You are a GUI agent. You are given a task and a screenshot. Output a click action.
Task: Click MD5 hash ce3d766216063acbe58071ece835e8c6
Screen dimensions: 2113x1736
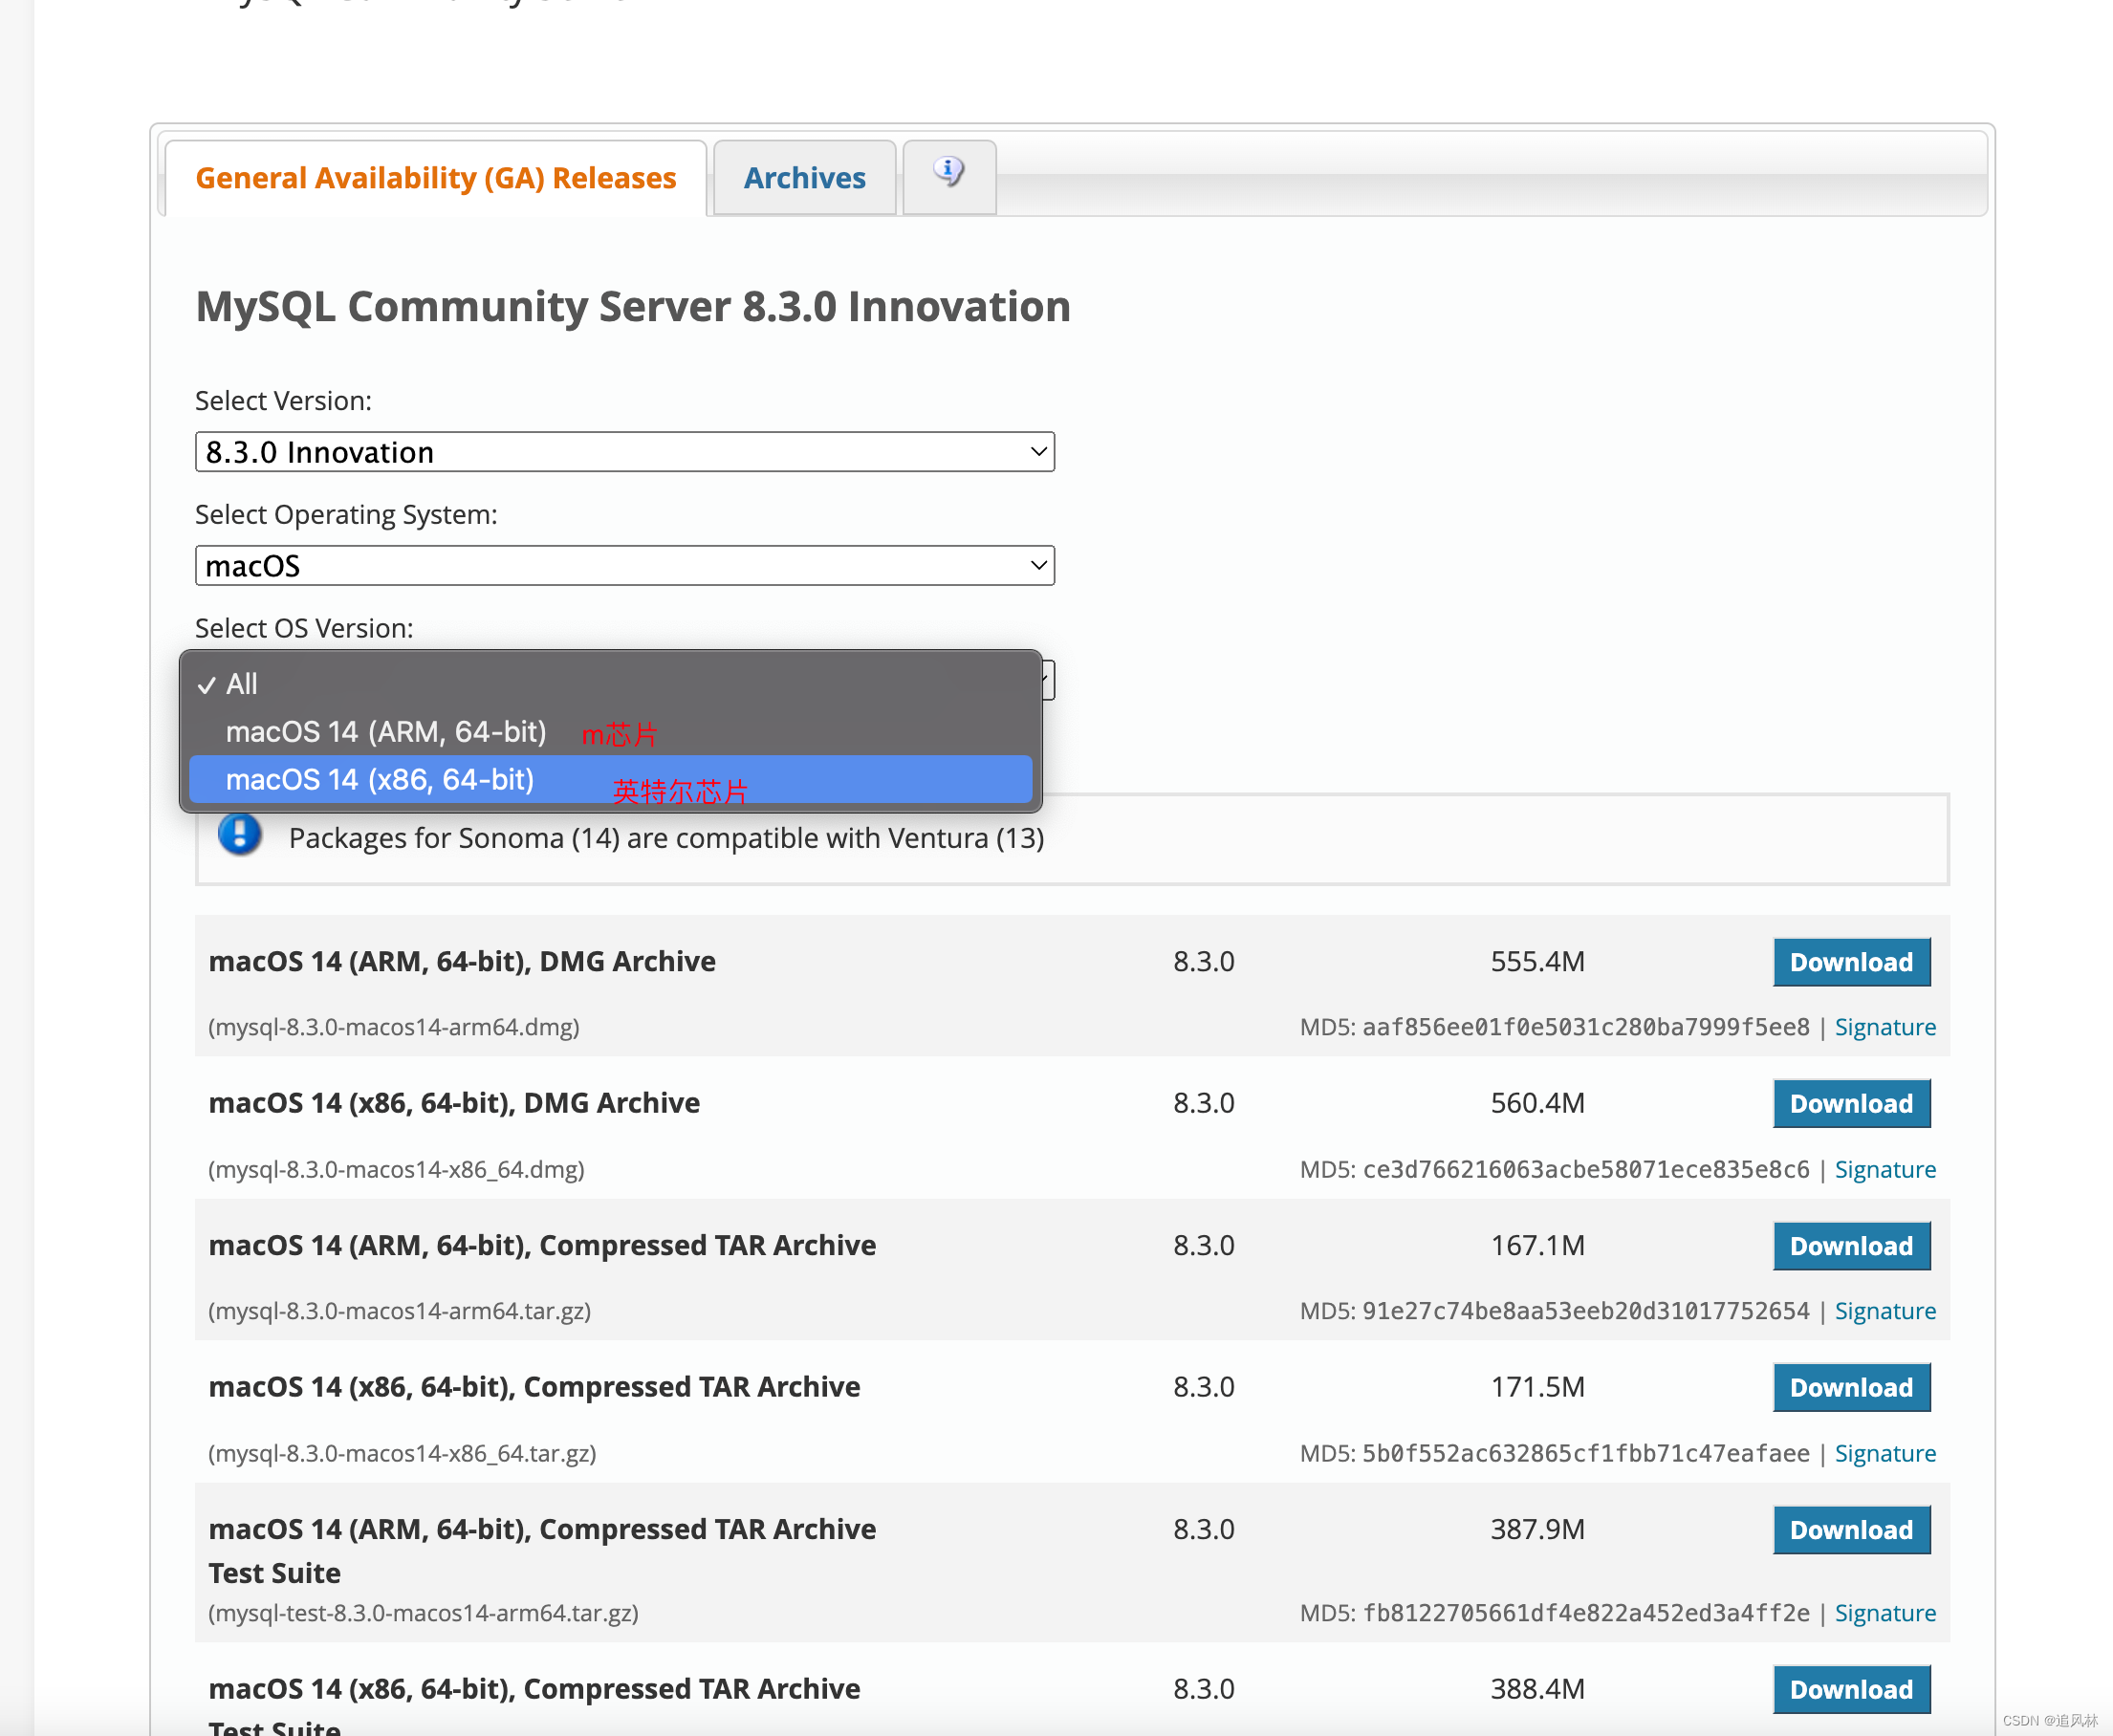click(x=1586, y=1169)
